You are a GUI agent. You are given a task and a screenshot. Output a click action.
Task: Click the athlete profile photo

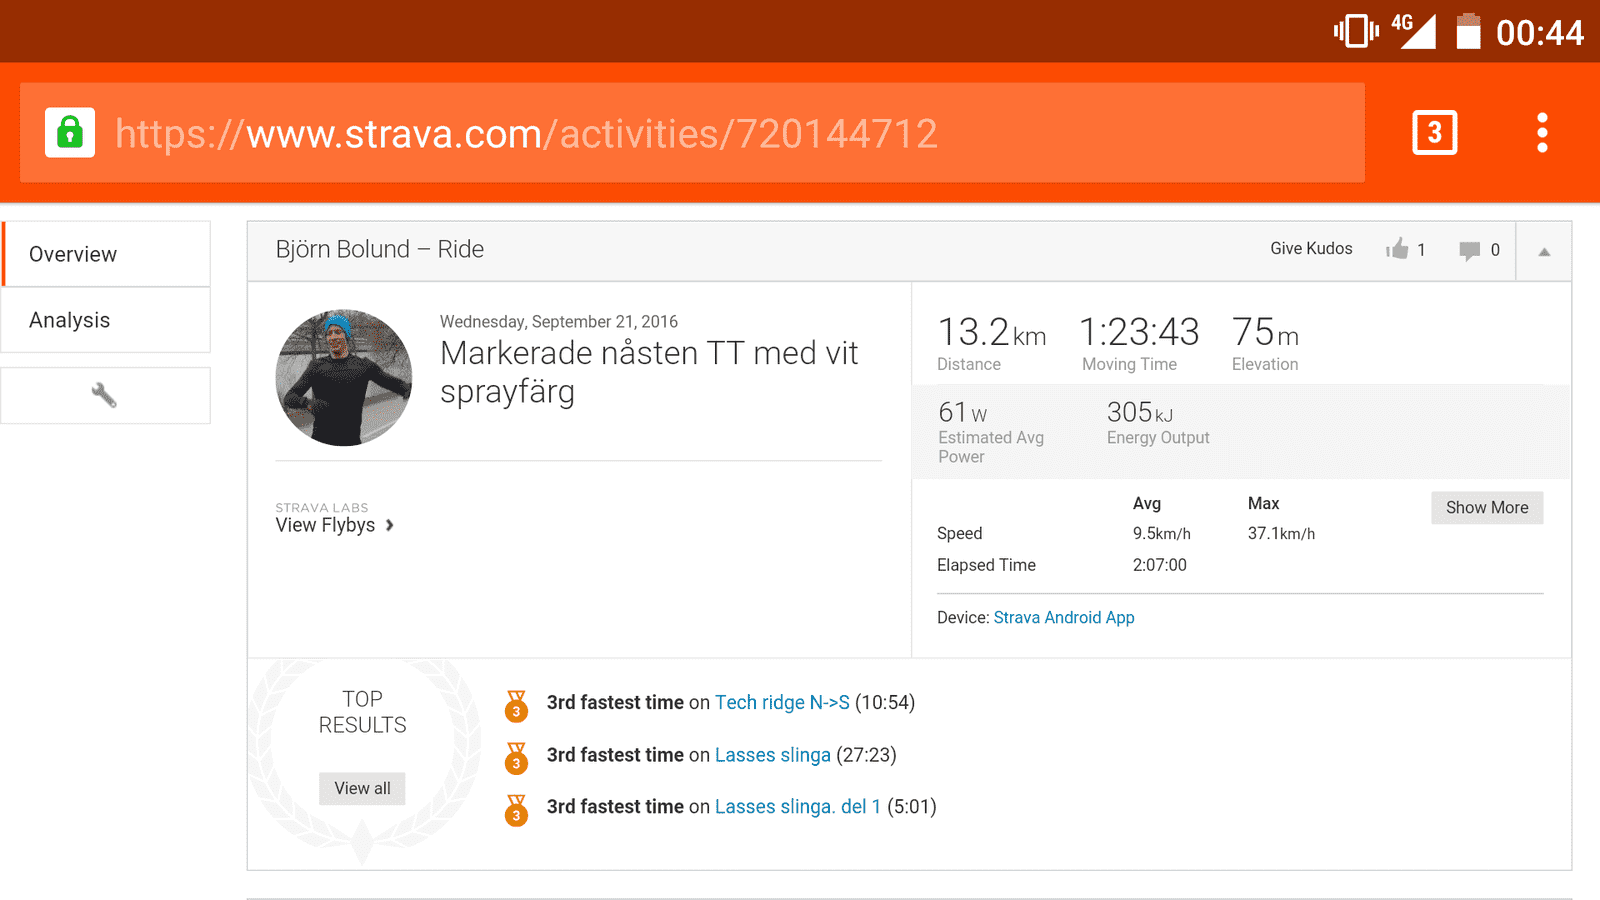click(344, 378)
